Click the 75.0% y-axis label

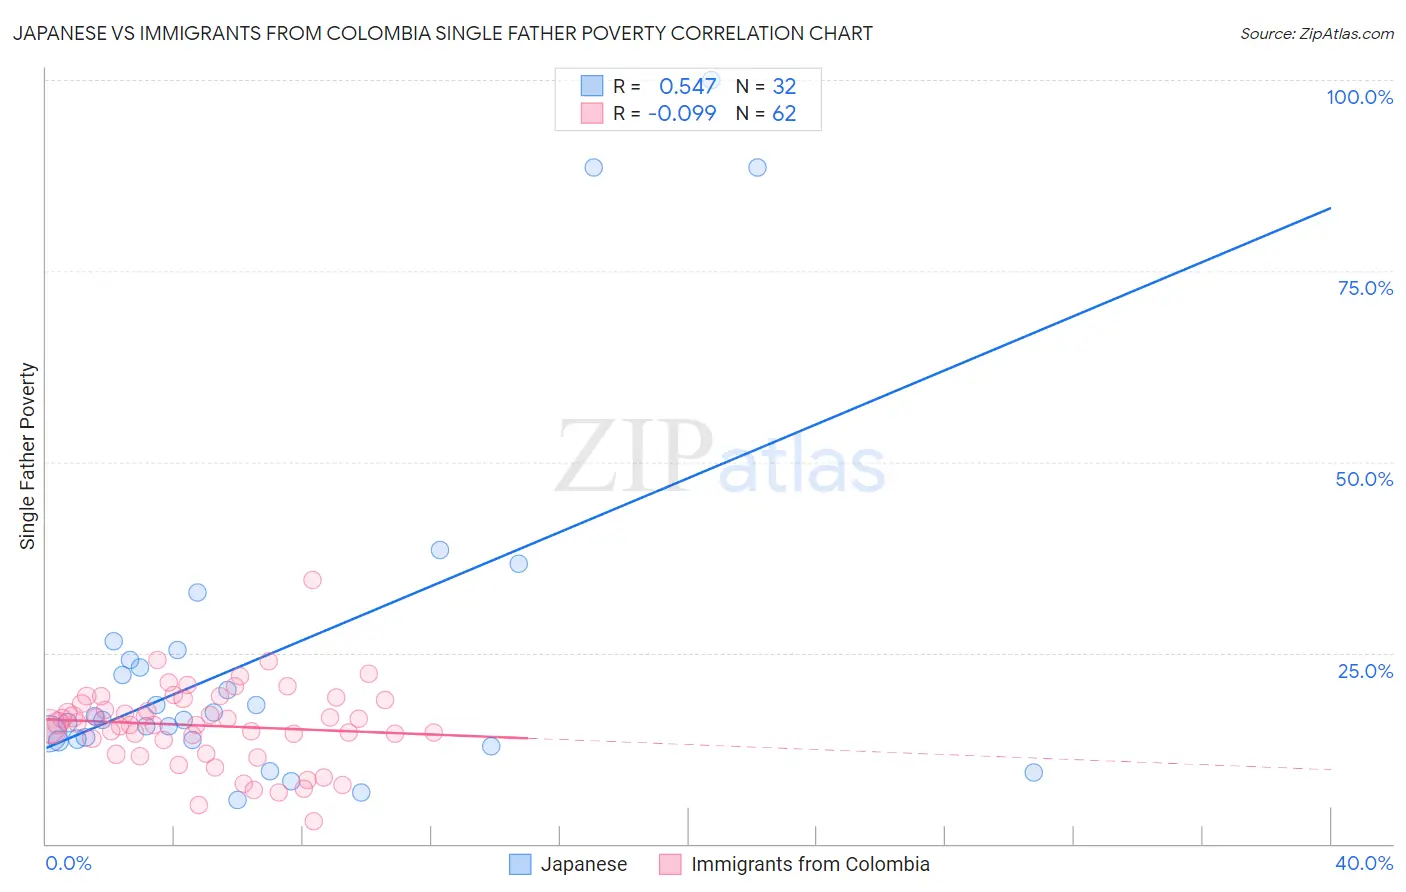pyautogui.click(x=1365, y=288)
